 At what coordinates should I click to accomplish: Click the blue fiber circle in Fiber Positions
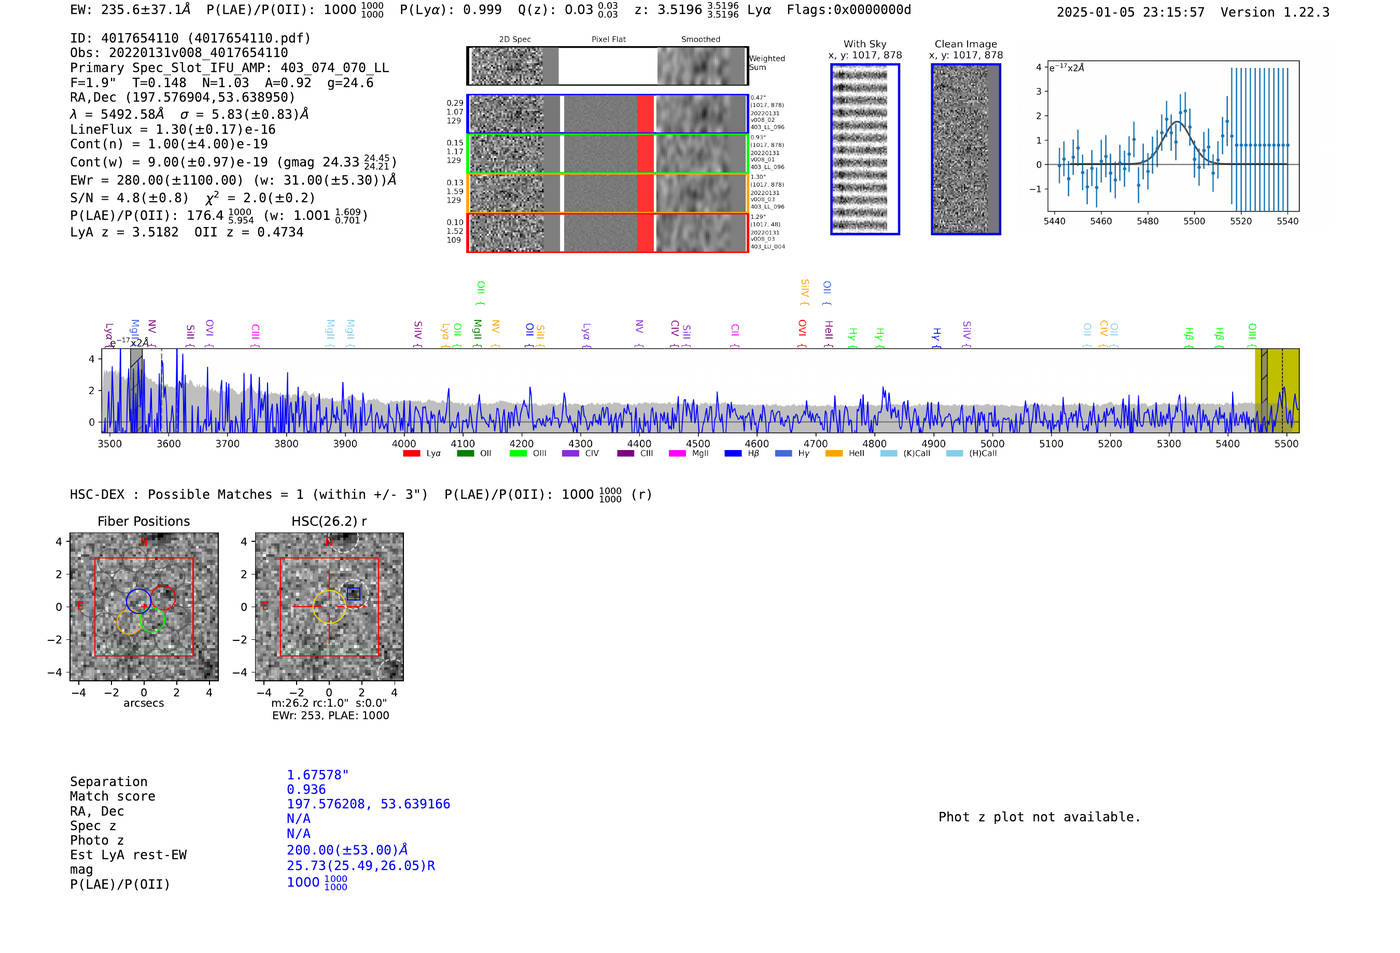(x=138, y=601)
